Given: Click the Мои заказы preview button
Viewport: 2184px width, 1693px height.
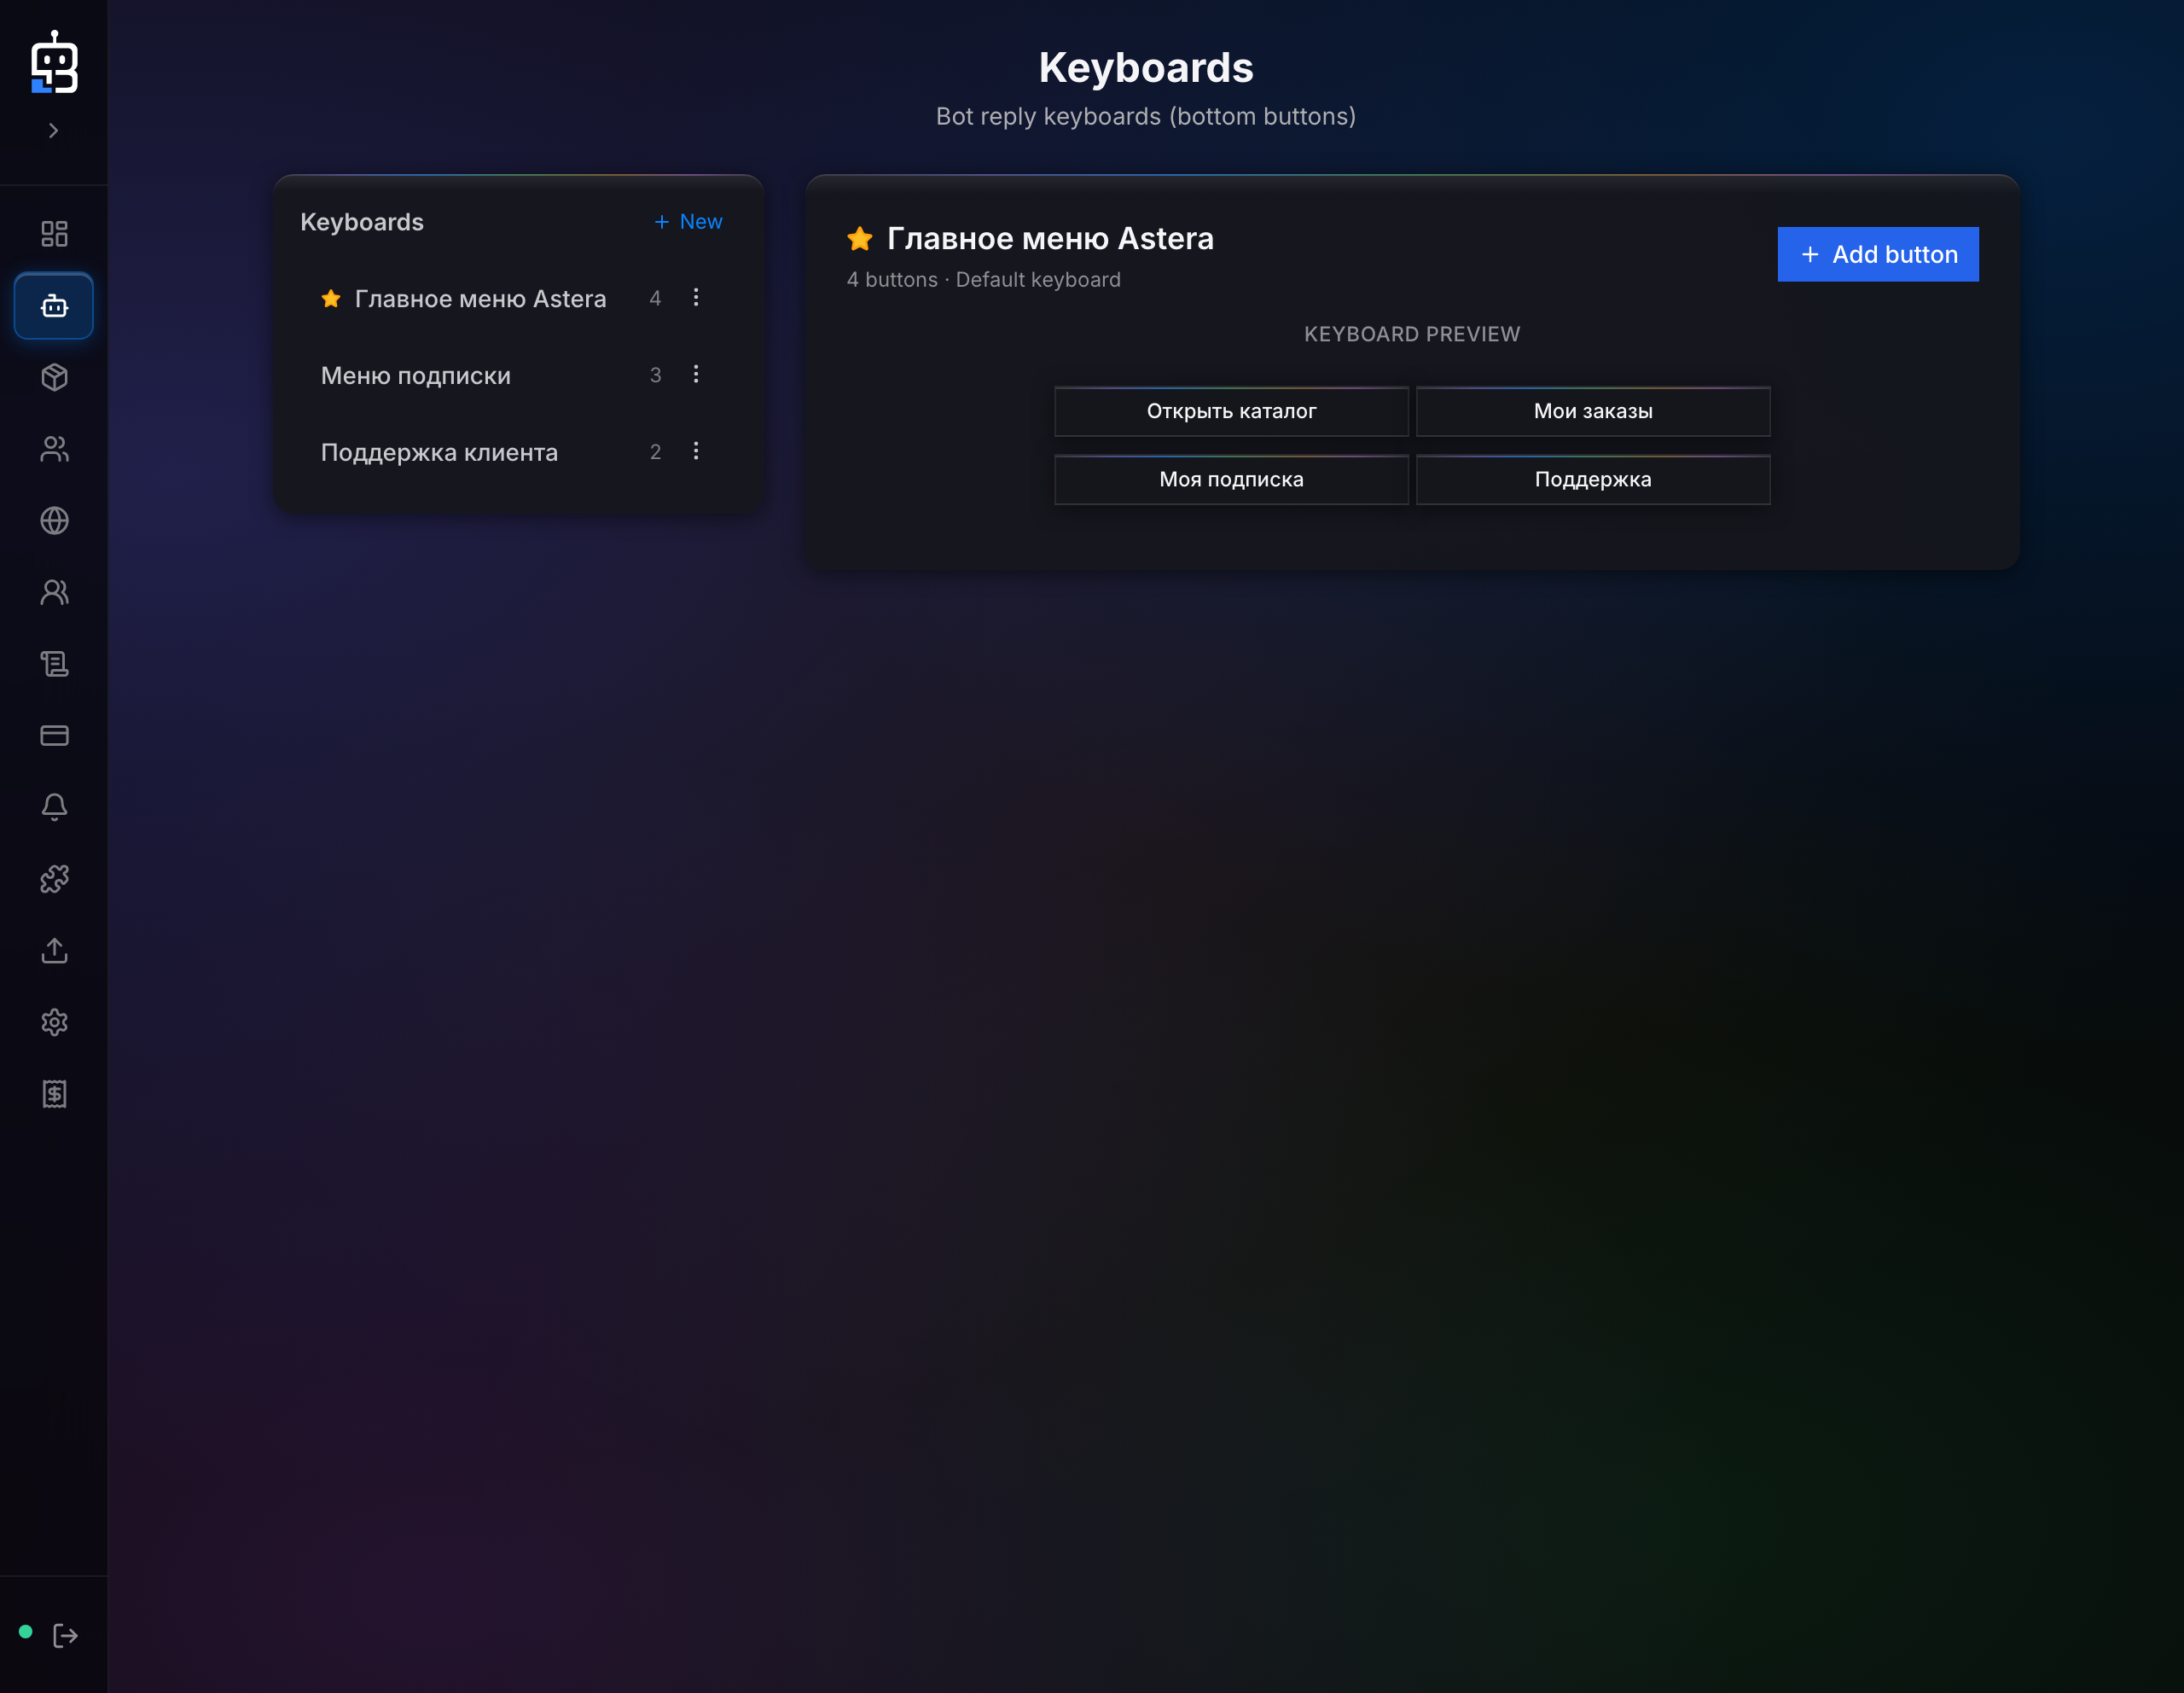Looking at the screenshot, I should (x=1593, y=412).
